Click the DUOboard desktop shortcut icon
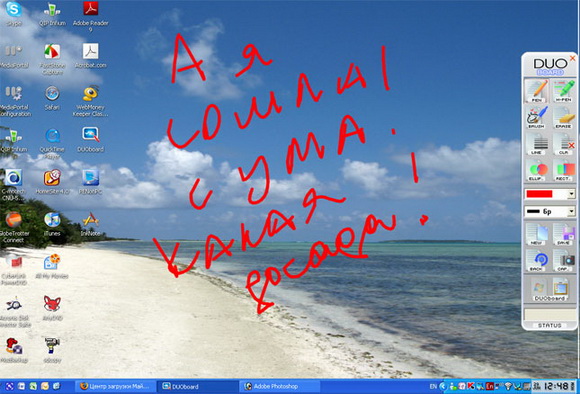 [x=91, y=139]
